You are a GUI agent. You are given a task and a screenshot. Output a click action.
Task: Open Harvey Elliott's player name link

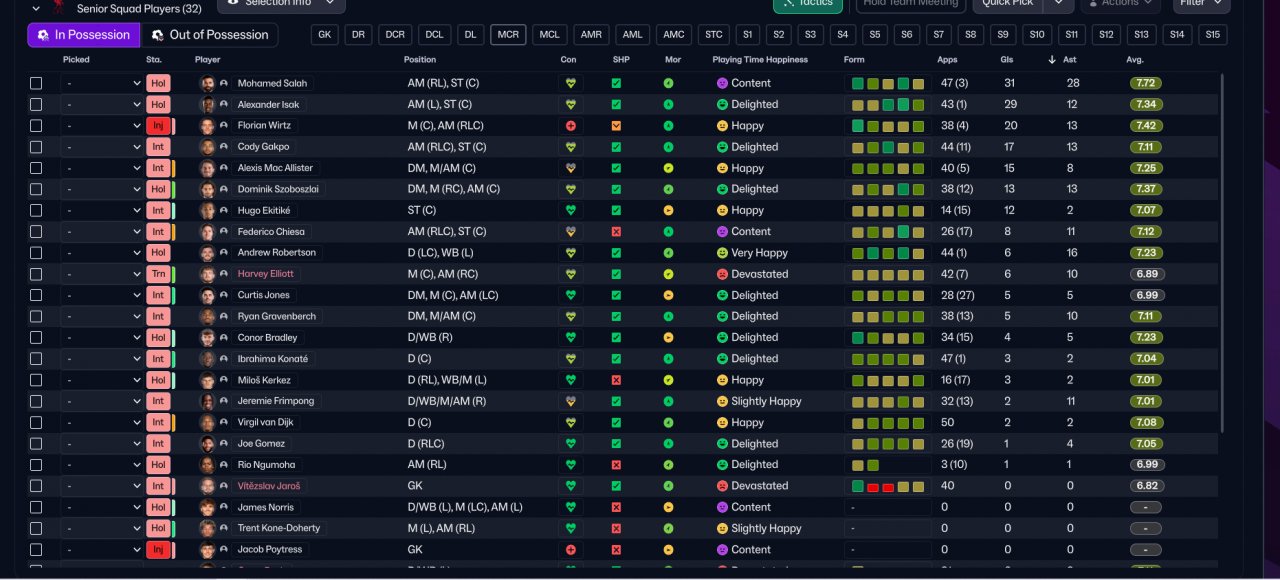pyautogui.click(x=265, y=274)
